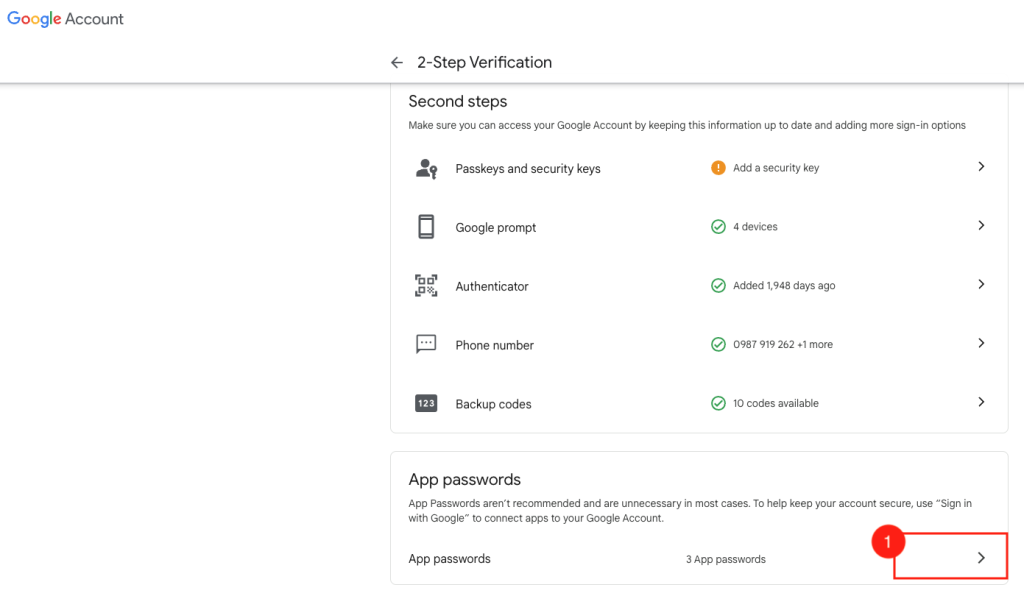The width and height of the screenshot is (1024, 596).
Task: Click the orange warning icon beside security key
Action: (718, 168)
